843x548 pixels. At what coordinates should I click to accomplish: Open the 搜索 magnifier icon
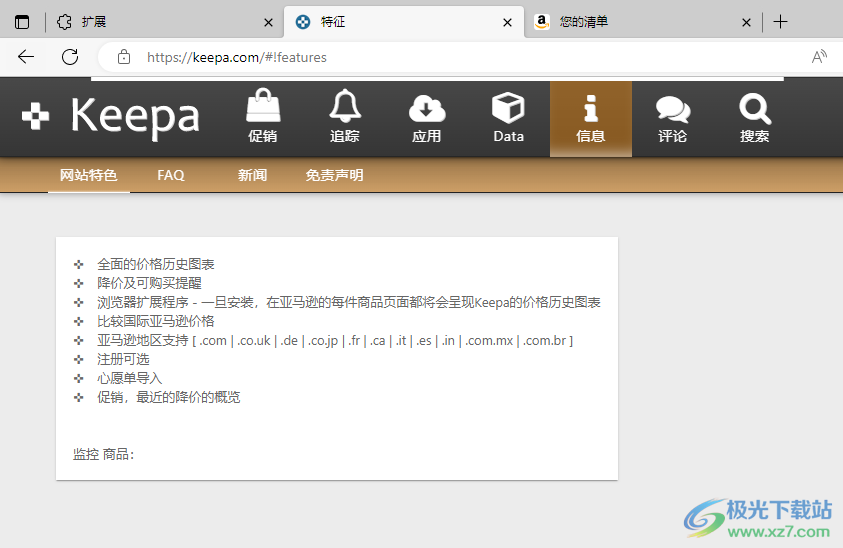[x=755, y=117]
